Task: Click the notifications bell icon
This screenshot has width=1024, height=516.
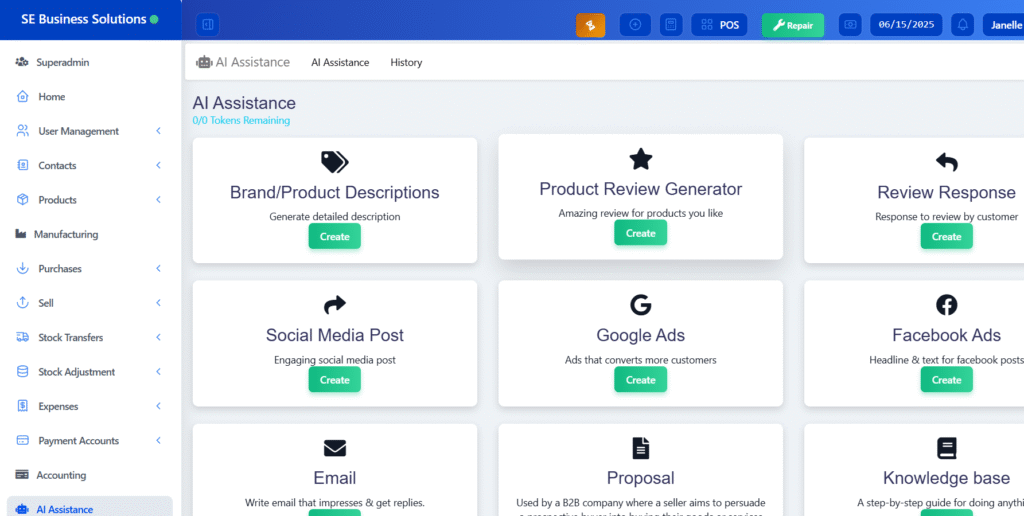Action: [963, 25]
